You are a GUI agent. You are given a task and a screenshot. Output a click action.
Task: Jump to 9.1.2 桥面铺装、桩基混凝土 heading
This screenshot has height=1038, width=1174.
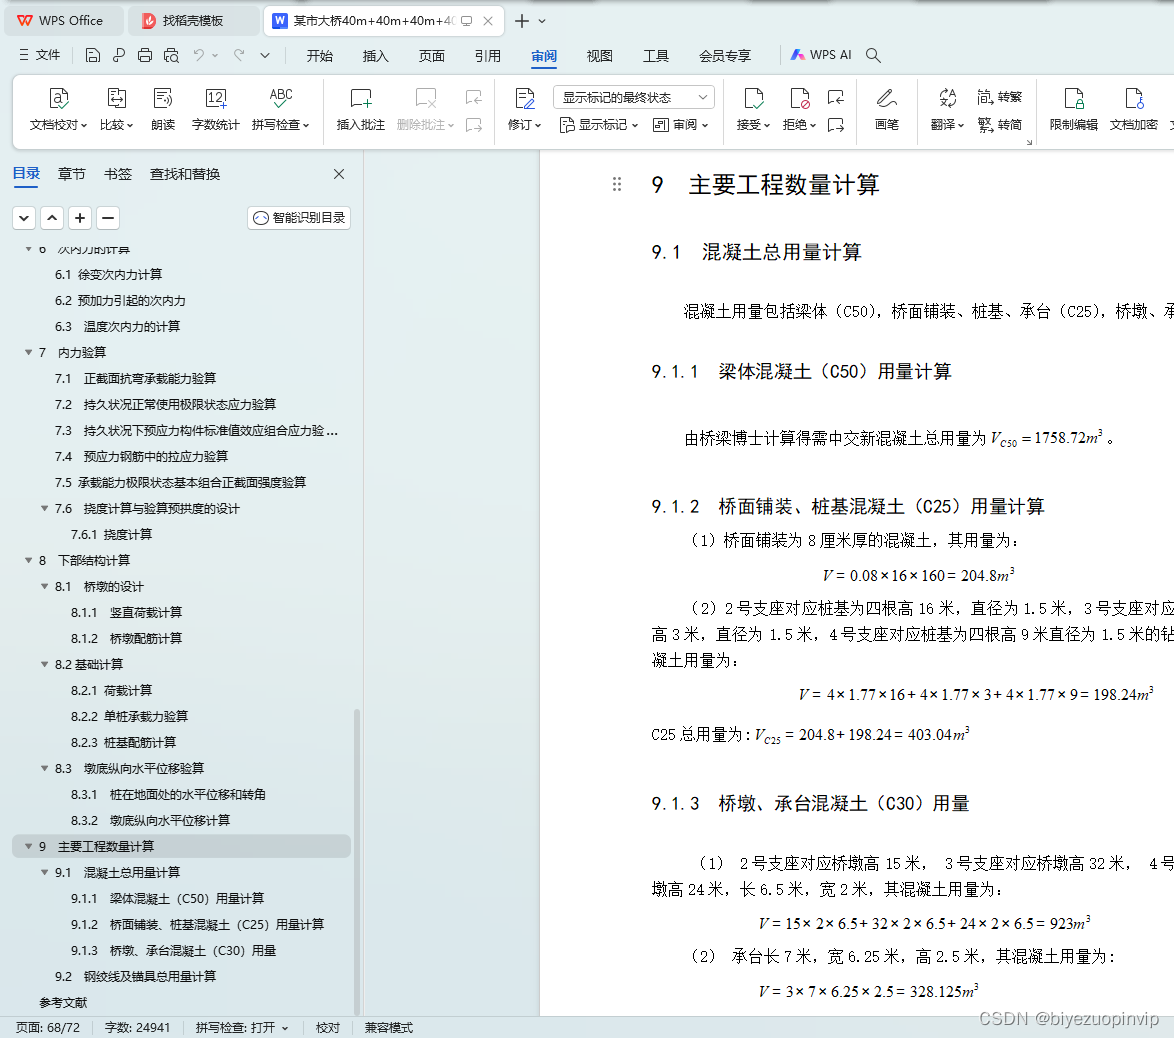(198, 924)
